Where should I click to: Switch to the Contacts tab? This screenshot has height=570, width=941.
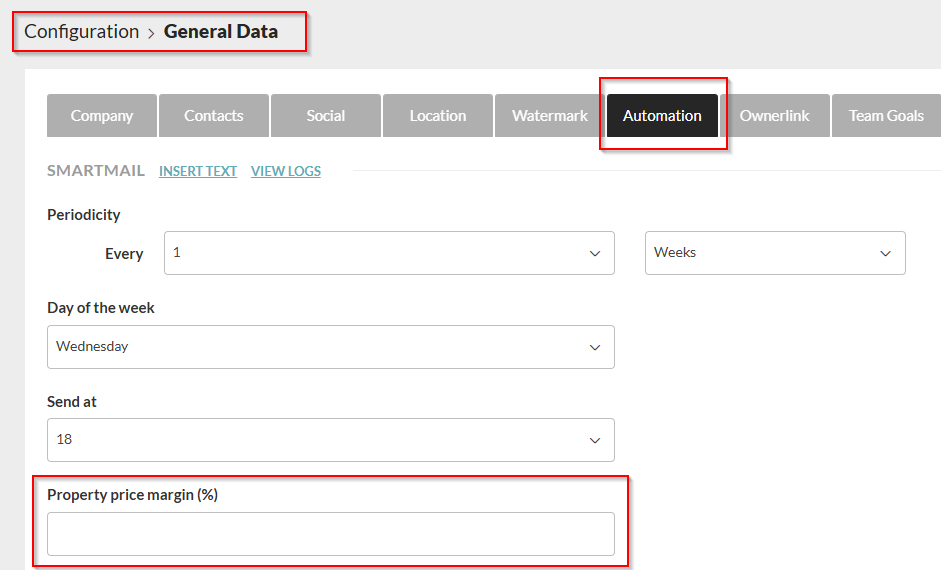click(214, 115)
